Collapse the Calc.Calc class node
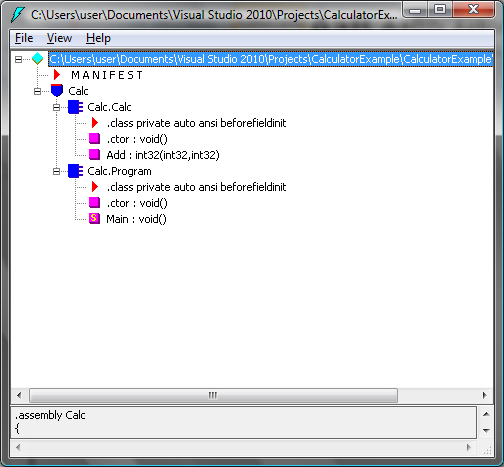This screenshot has width=504, height=467. pyautogui.click(x=56, y=107)
